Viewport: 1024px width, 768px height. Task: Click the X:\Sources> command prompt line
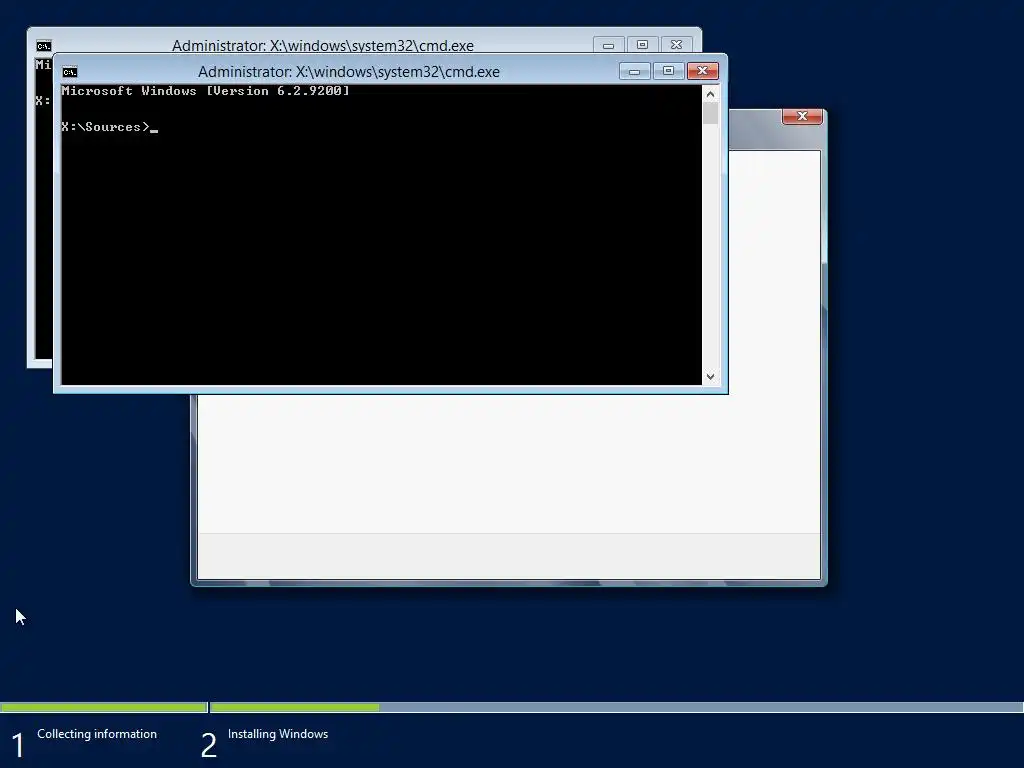[x=110, y=127]
